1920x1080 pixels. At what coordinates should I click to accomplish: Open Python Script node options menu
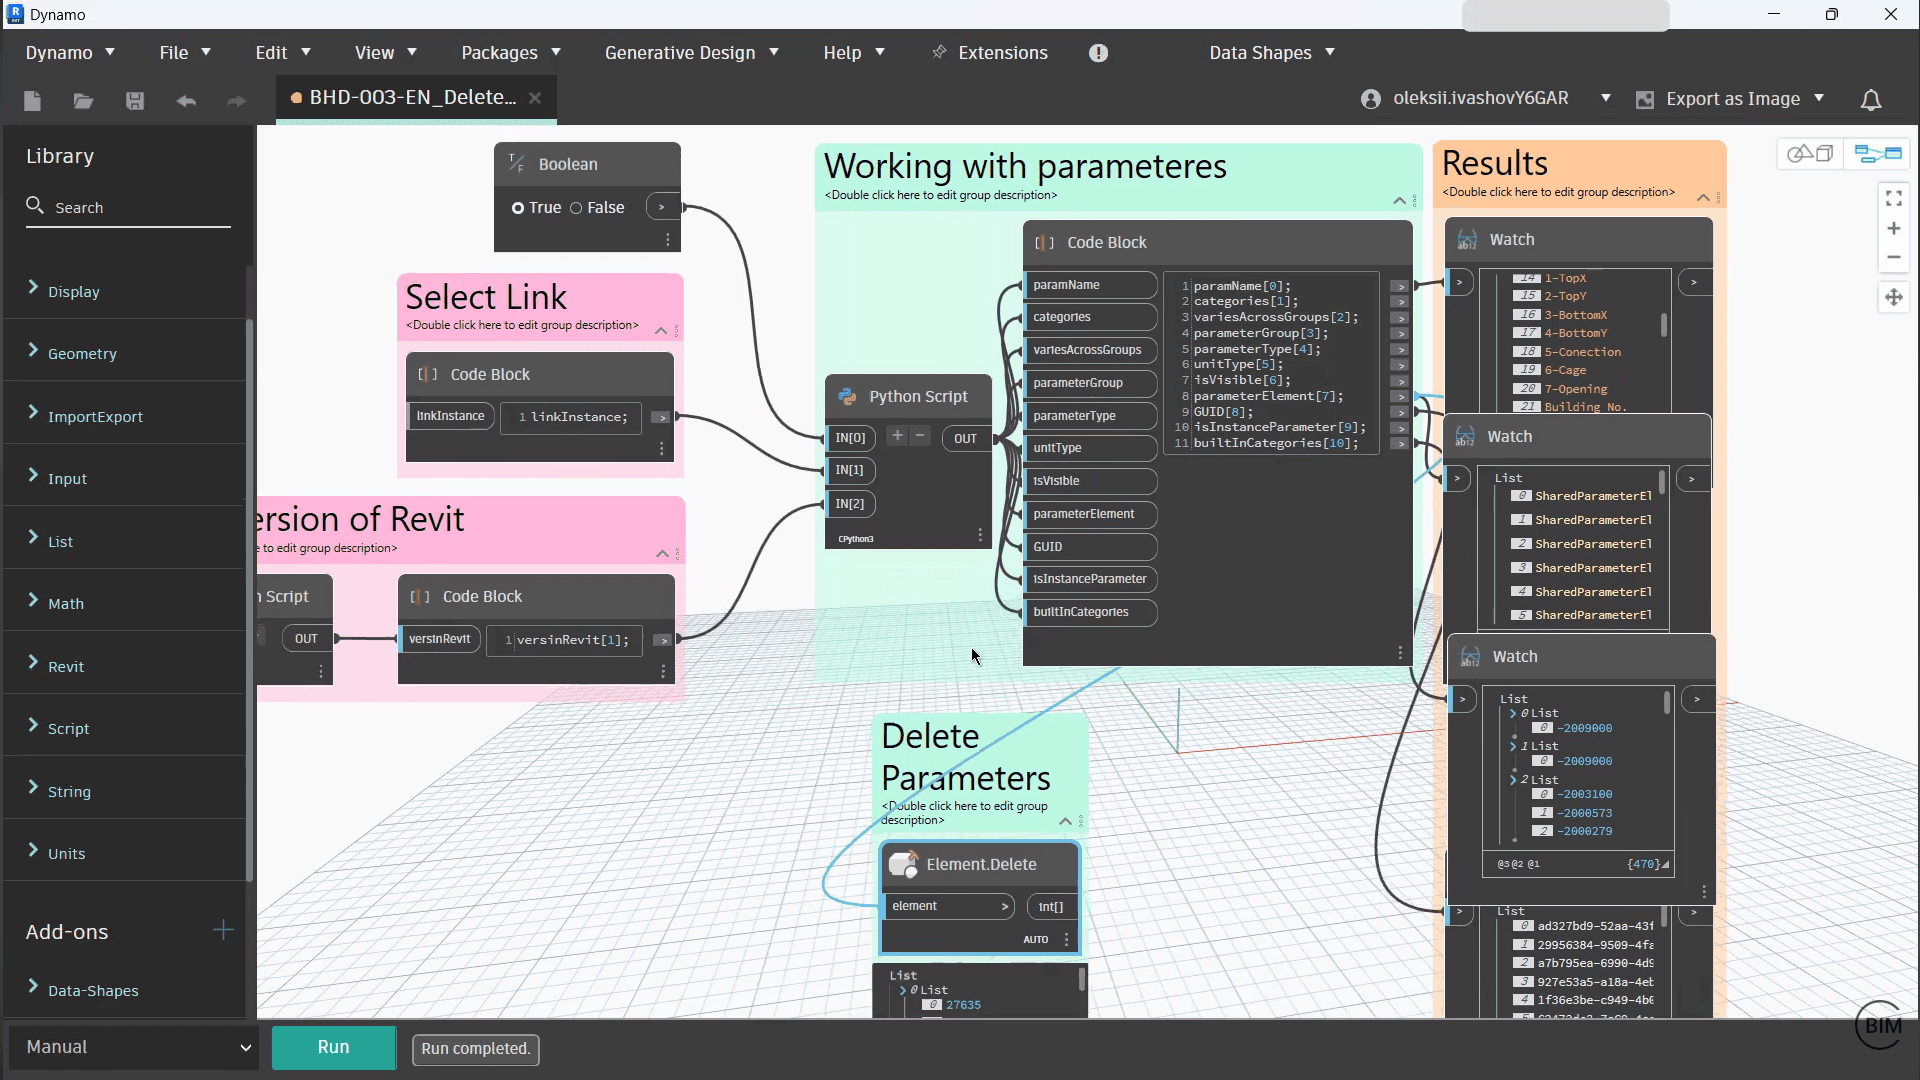click(x=980, y=536)
